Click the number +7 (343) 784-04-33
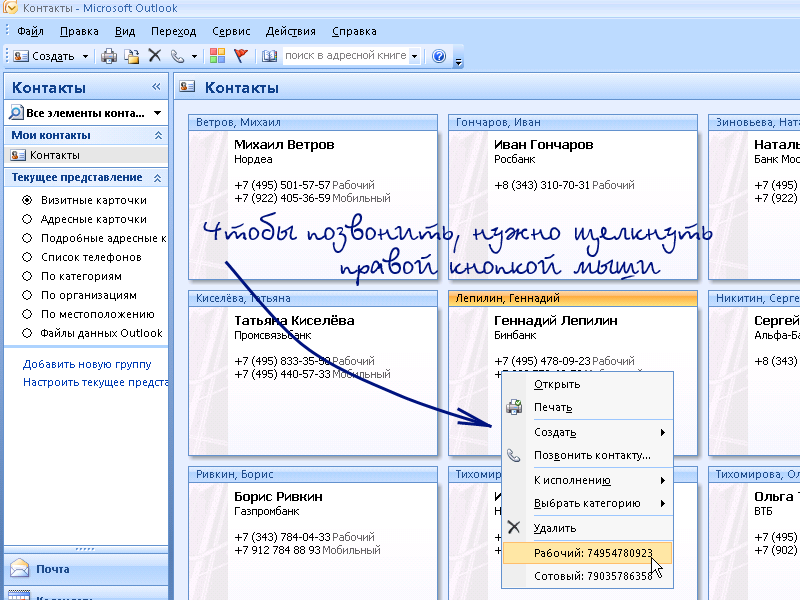Viewport: 800px width, 600px height. 283,537
